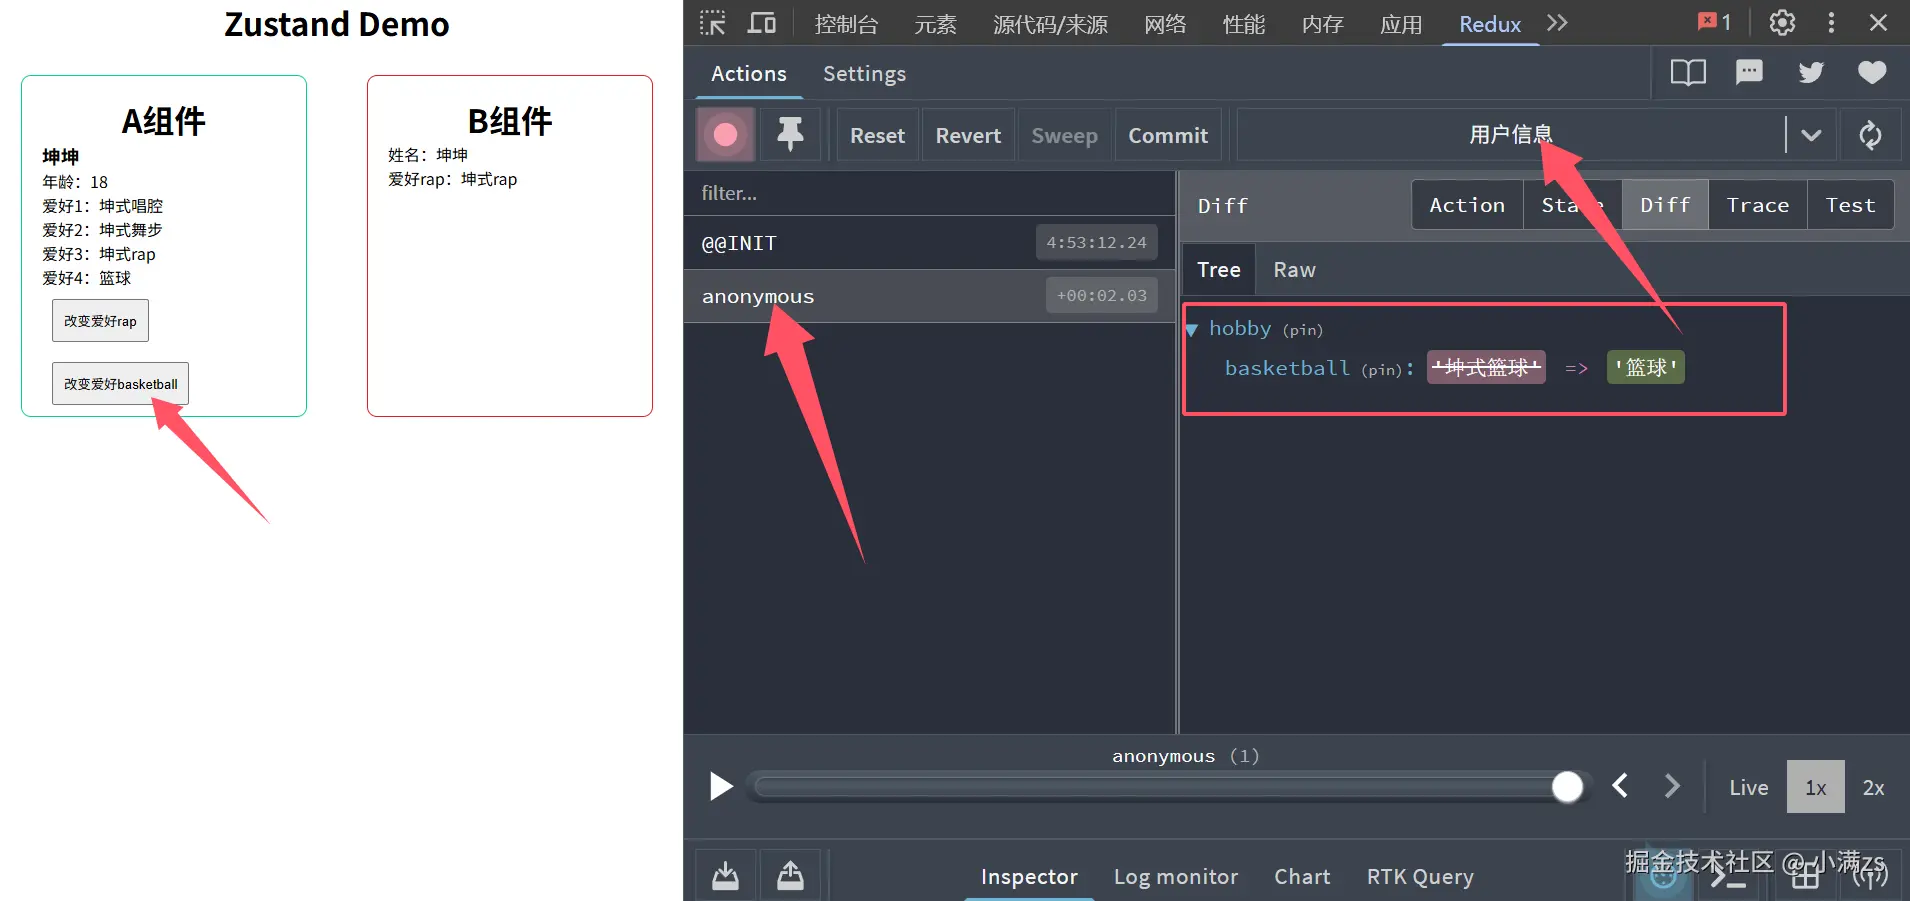
Task: Set playback speed to 2x
Action: pos(1873,788)
